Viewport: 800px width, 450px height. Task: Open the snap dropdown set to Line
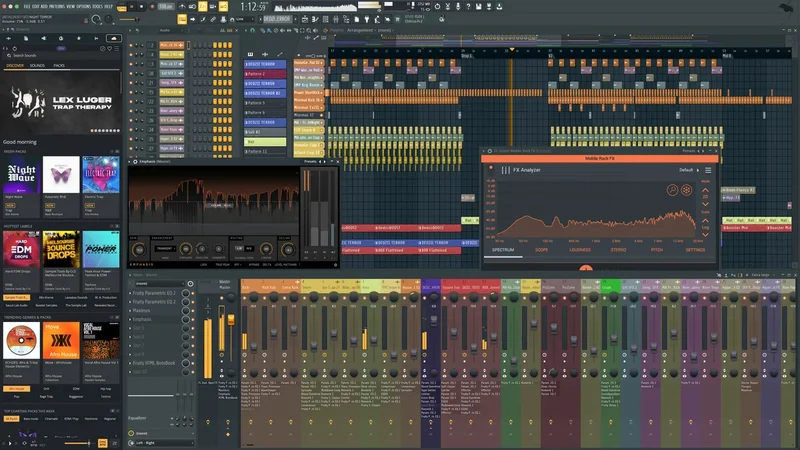click(244, 19)
